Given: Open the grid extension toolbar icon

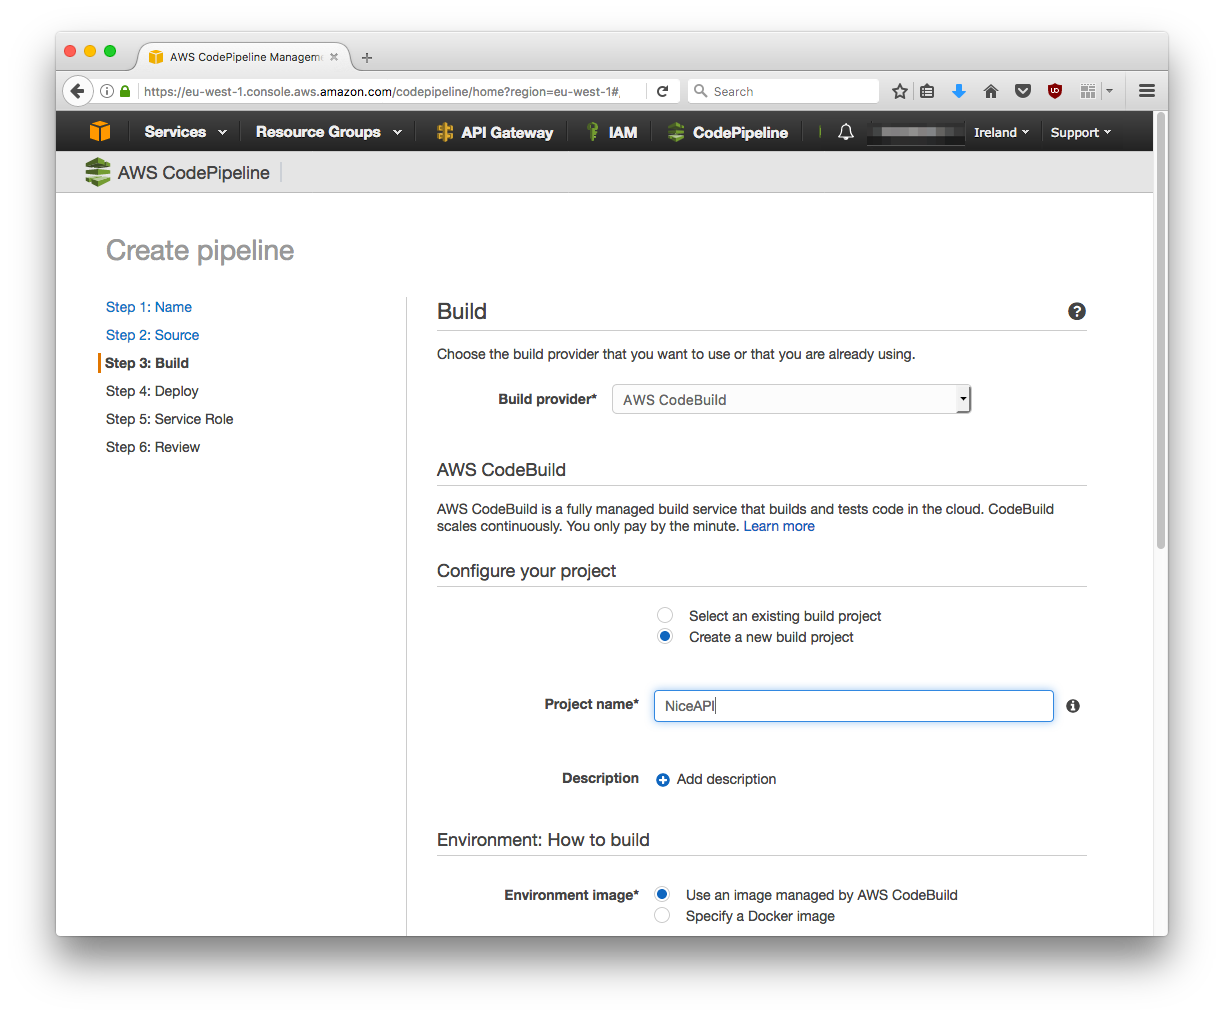Looking at the screenshot, I should pos(1088,91).
